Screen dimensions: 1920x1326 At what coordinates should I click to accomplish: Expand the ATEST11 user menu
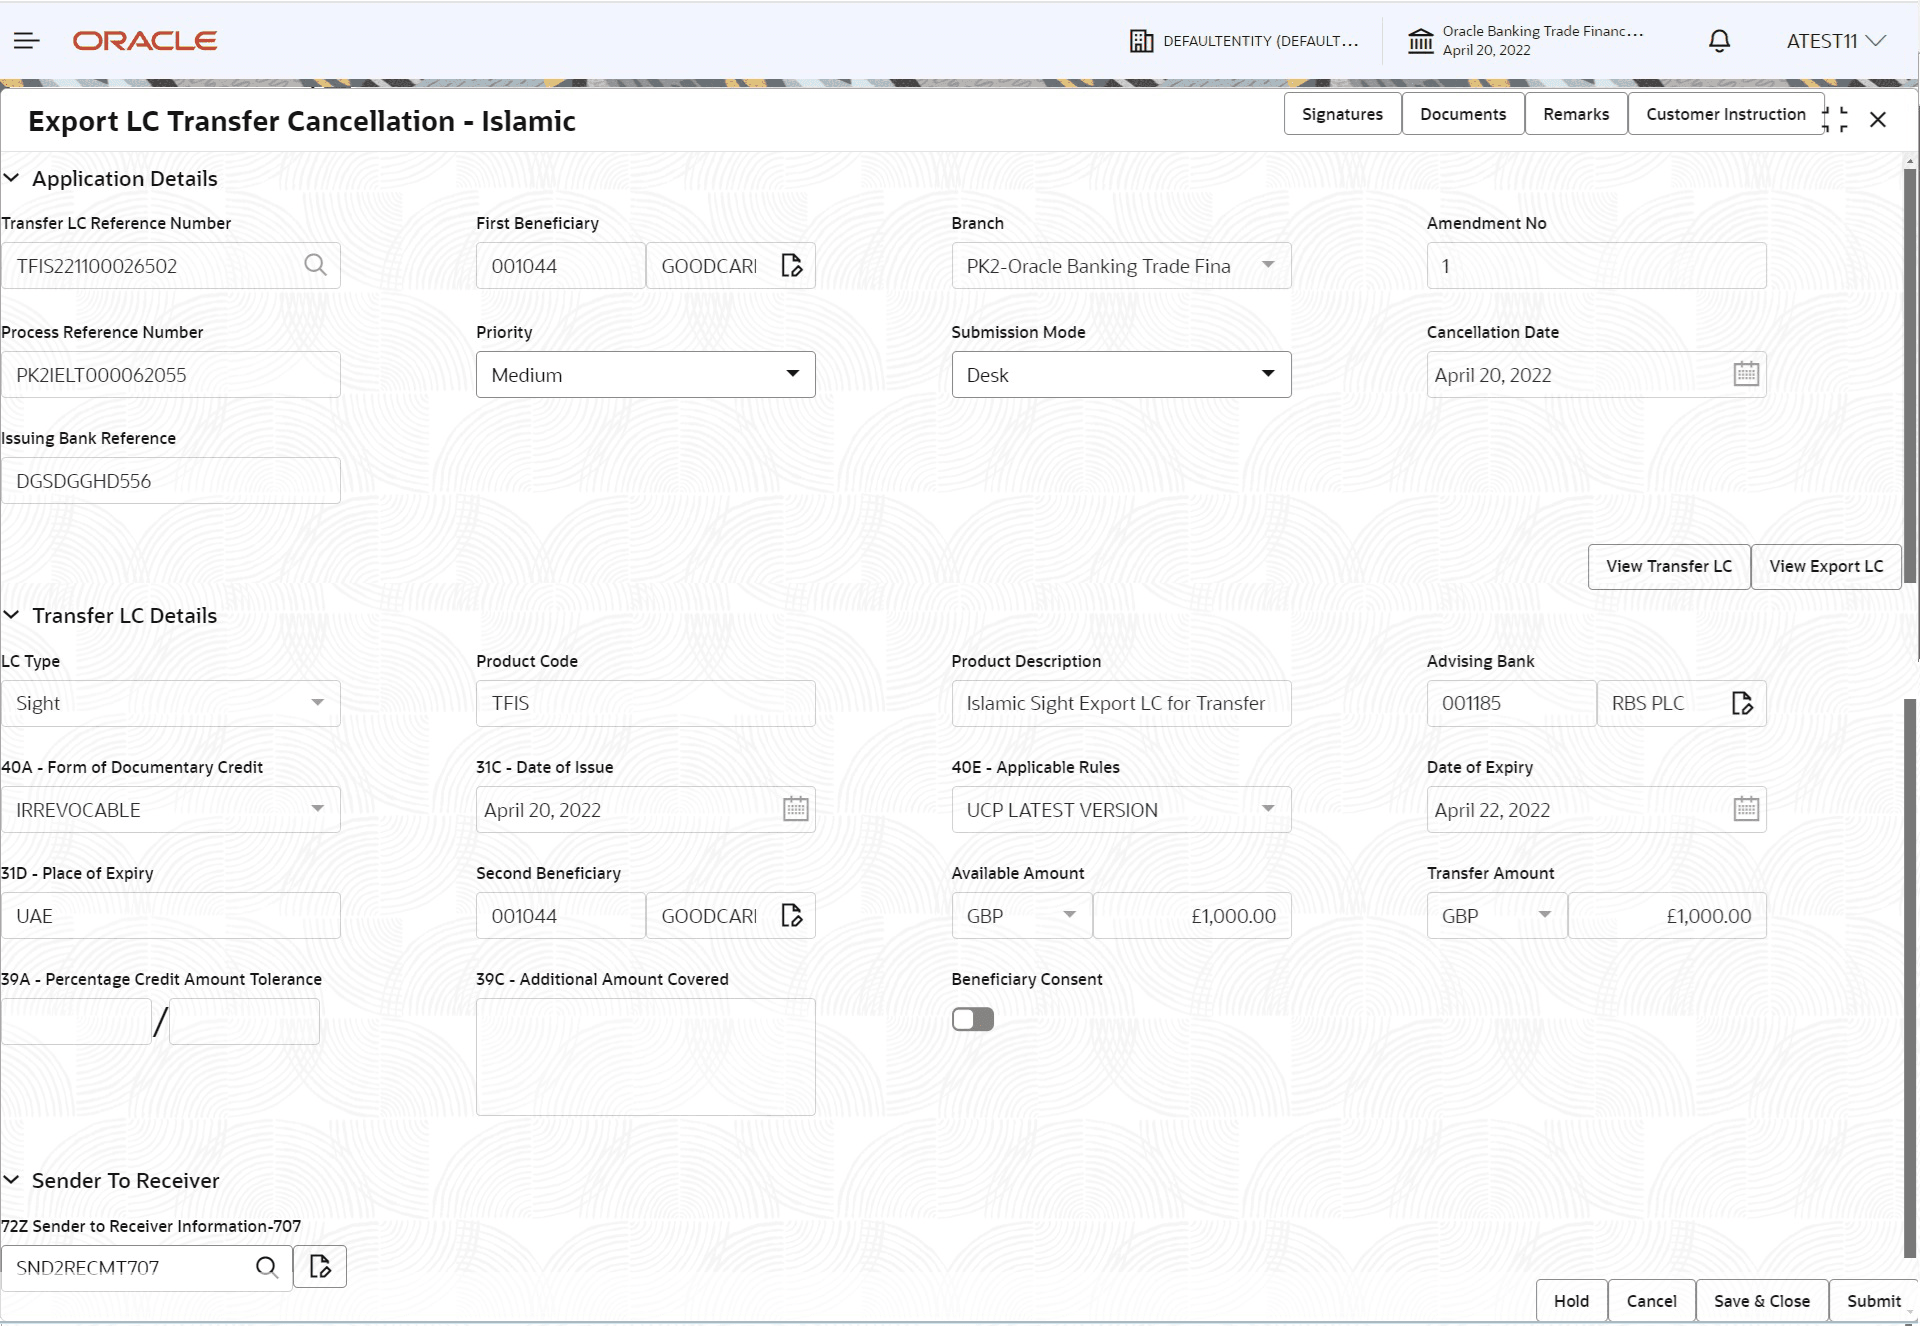[1836, 41]
